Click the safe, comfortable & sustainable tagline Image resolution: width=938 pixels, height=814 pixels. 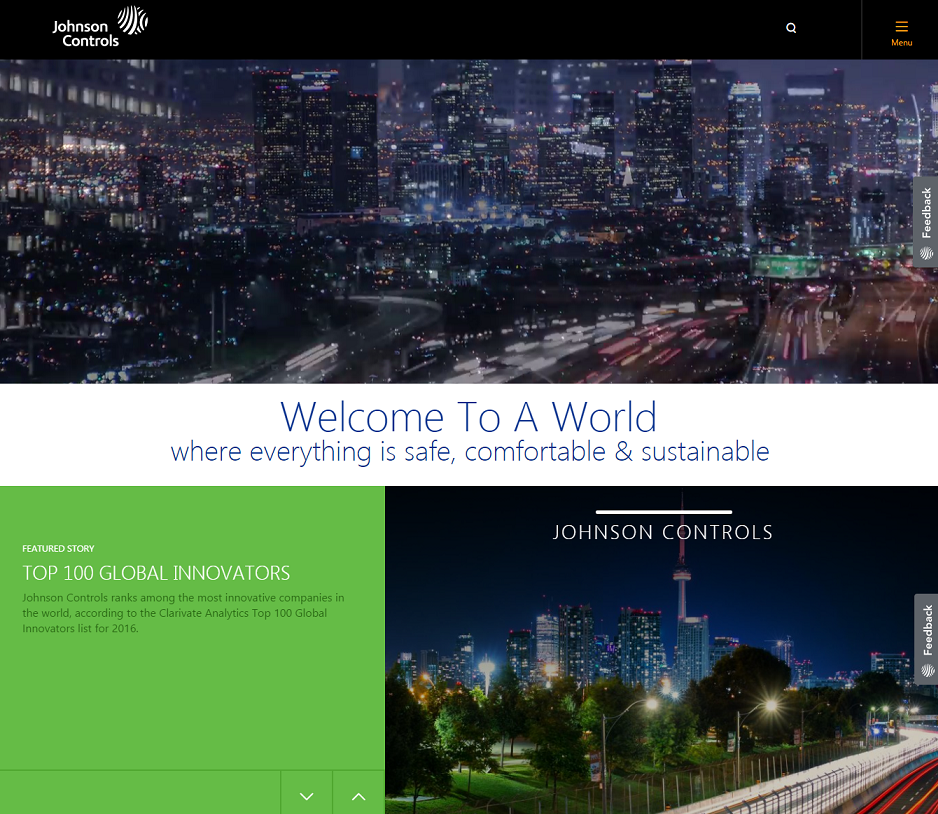pos(469,452)
